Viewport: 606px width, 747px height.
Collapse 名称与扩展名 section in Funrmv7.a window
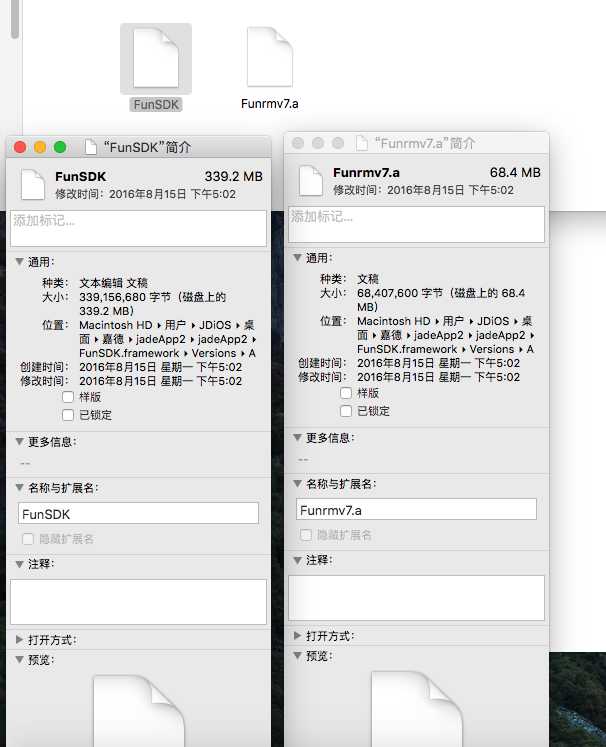pyautogui.click(x=297, y=484)
